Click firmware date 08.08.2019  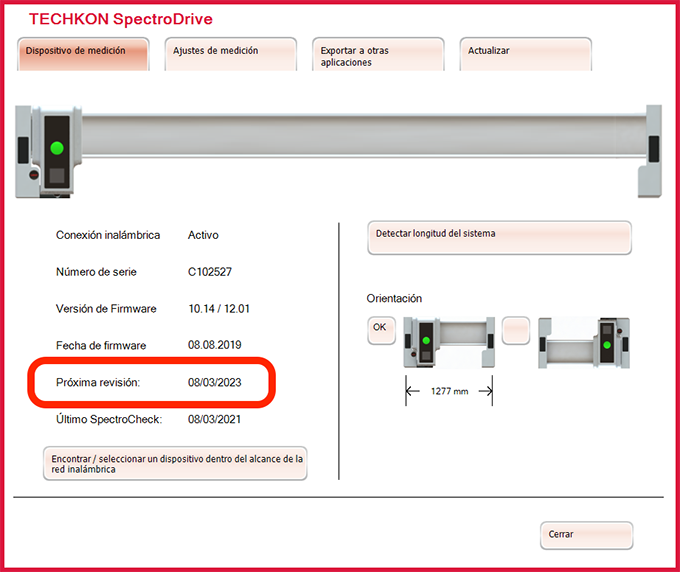(x=215, y=345)
